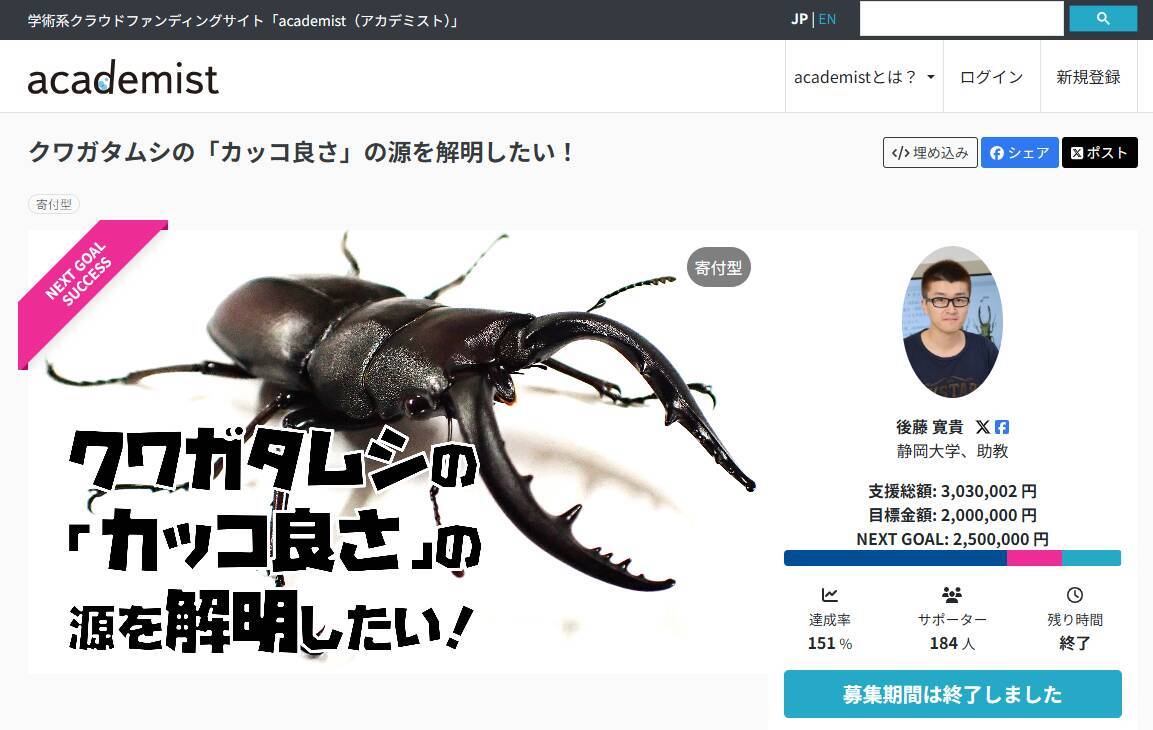This screenshot has height=730, width=1153.
Task: Click the X icon on the ポスト button
Action: tap(1076, 152)
